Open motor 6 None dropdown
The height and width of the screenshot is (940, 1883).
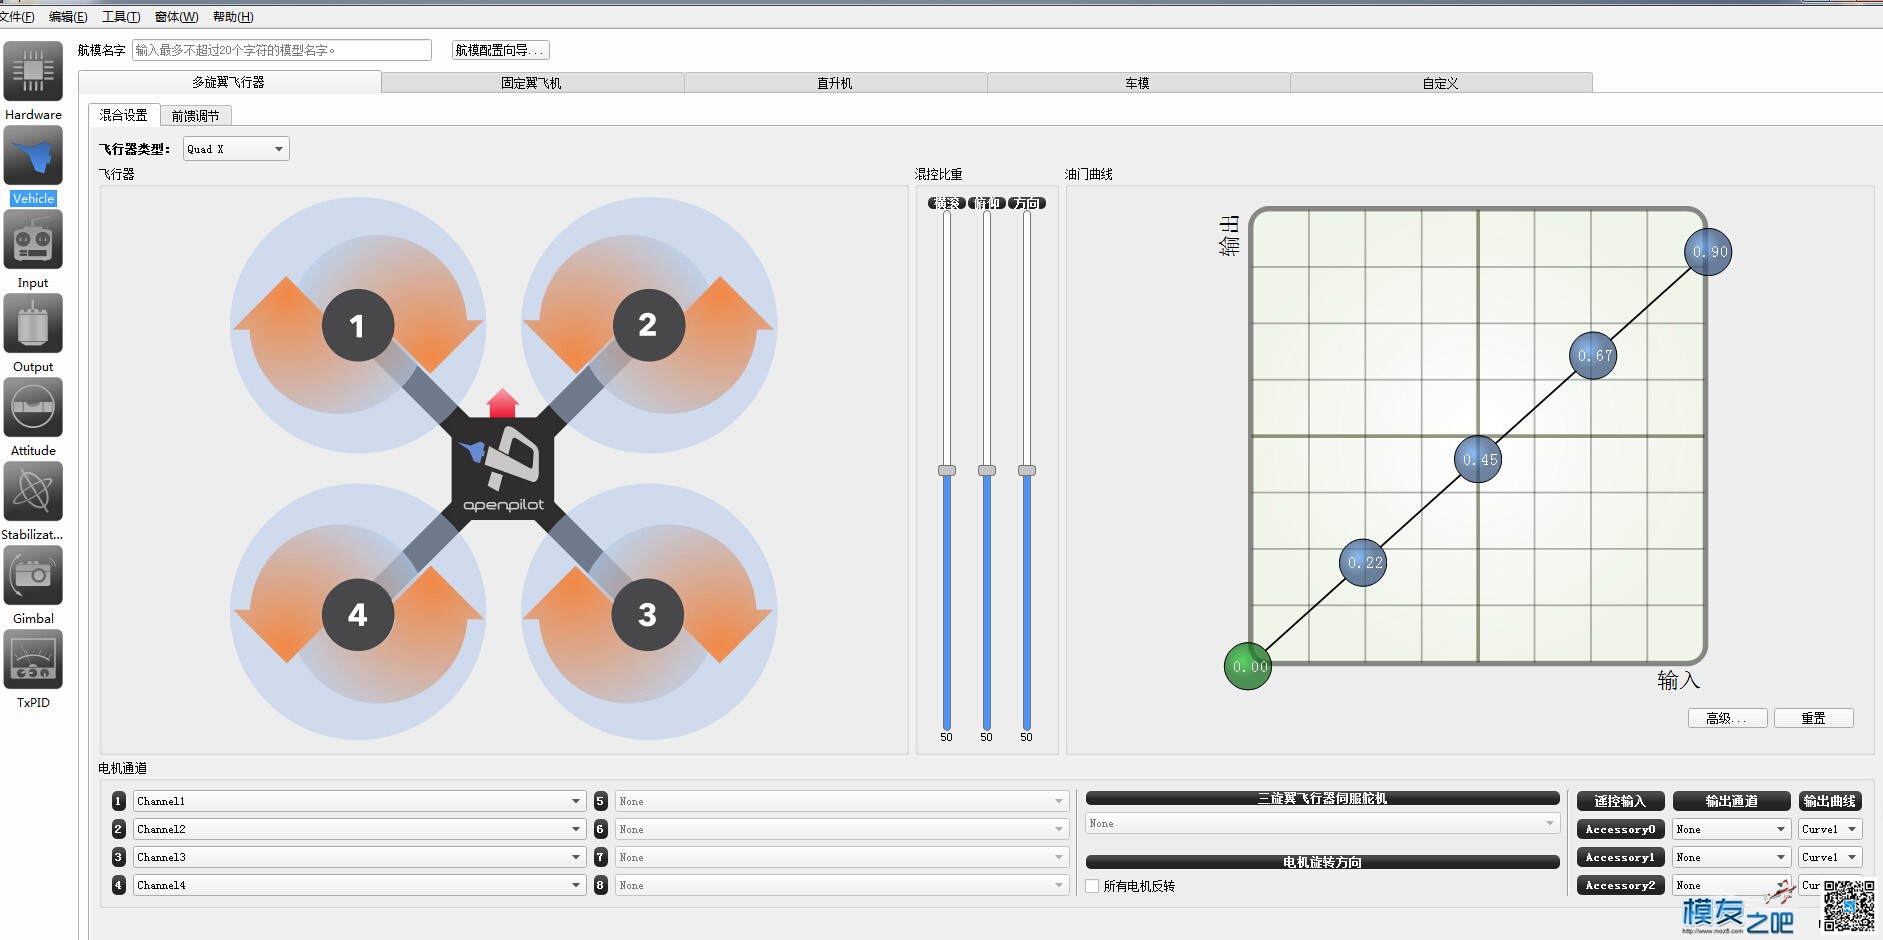841,829
